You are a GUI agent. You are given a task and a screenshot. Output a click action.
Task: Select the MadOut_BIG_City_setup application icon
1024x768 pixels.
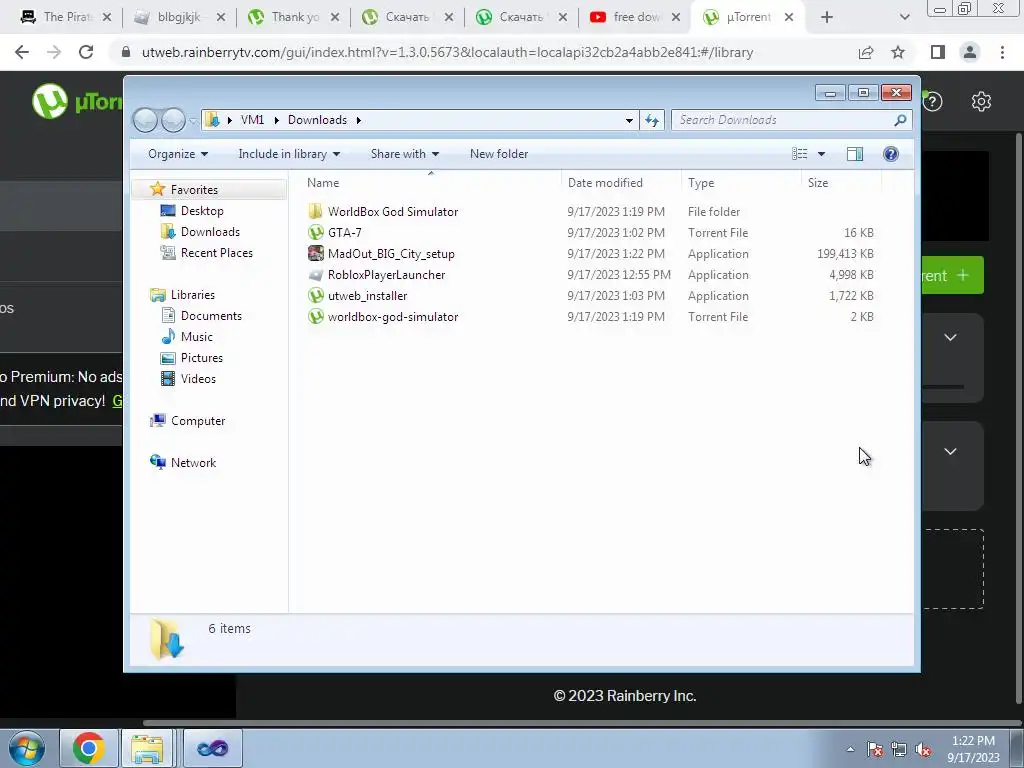coord(315,253)
